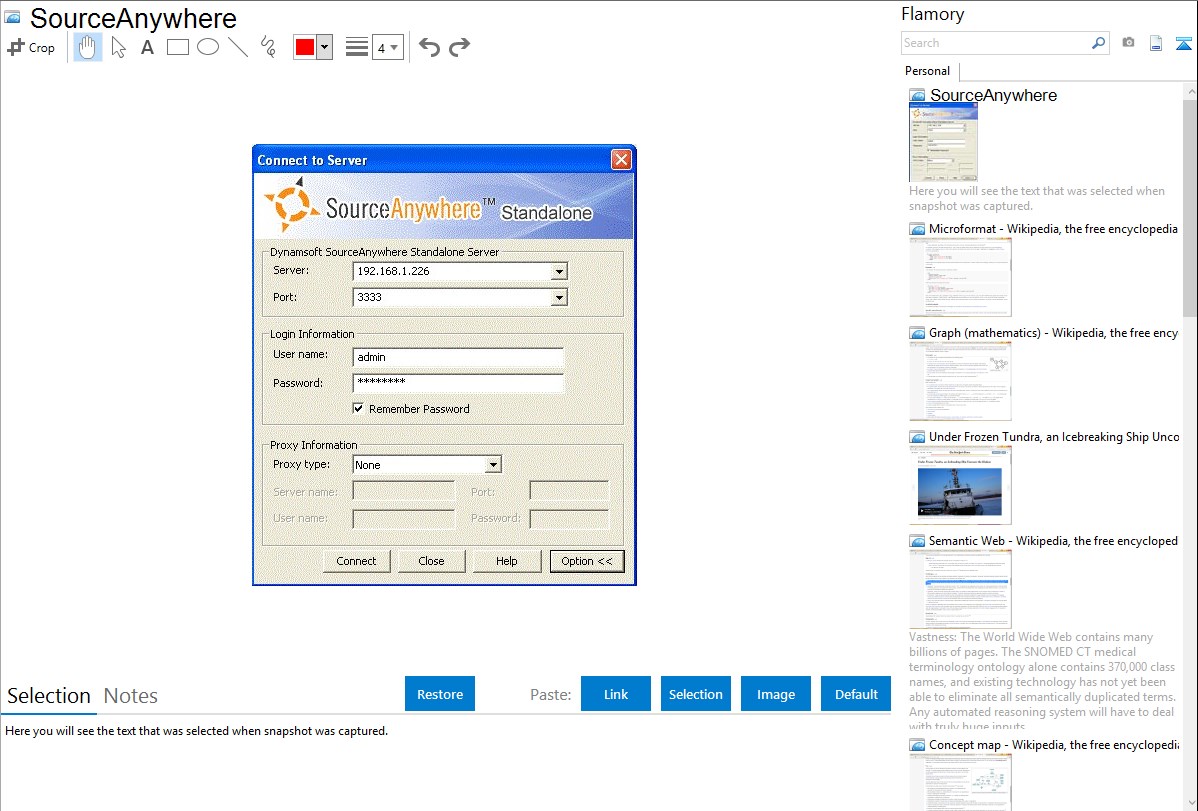The height and width of the screenshot is (811, 1198).
Task: Open the Personal tab
Action: pyautogui.click(x=927, y=71)
